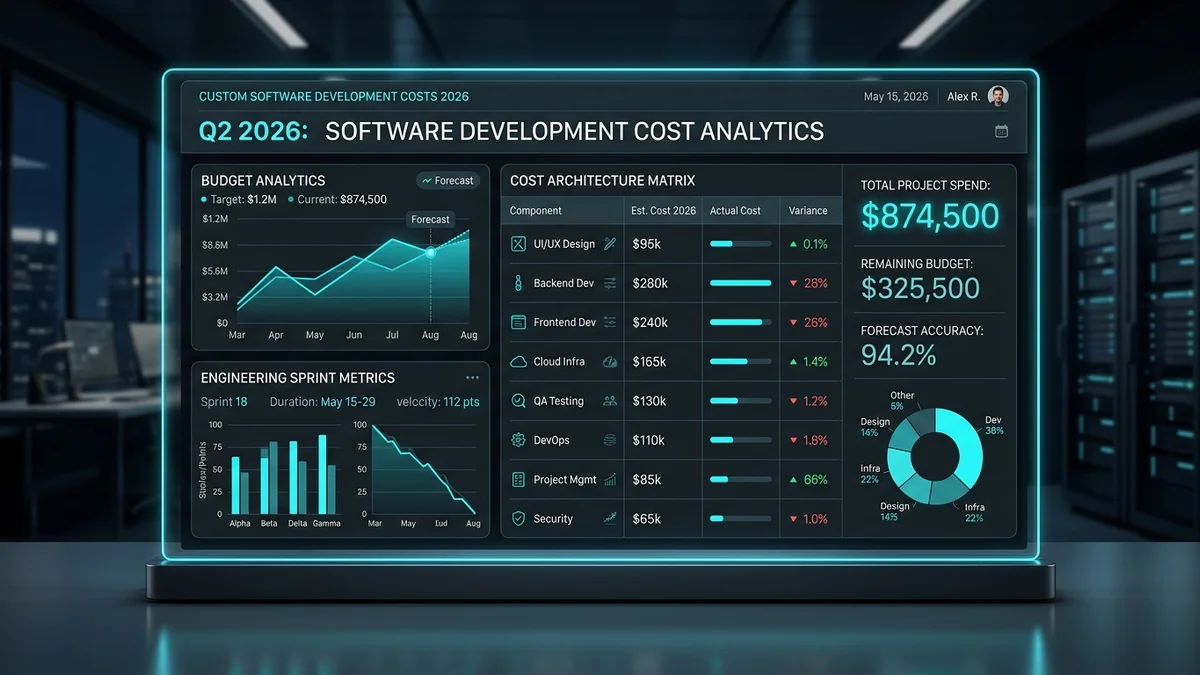Click the QA Testing magnifier check icon
1200x675 pixels.
518,401
